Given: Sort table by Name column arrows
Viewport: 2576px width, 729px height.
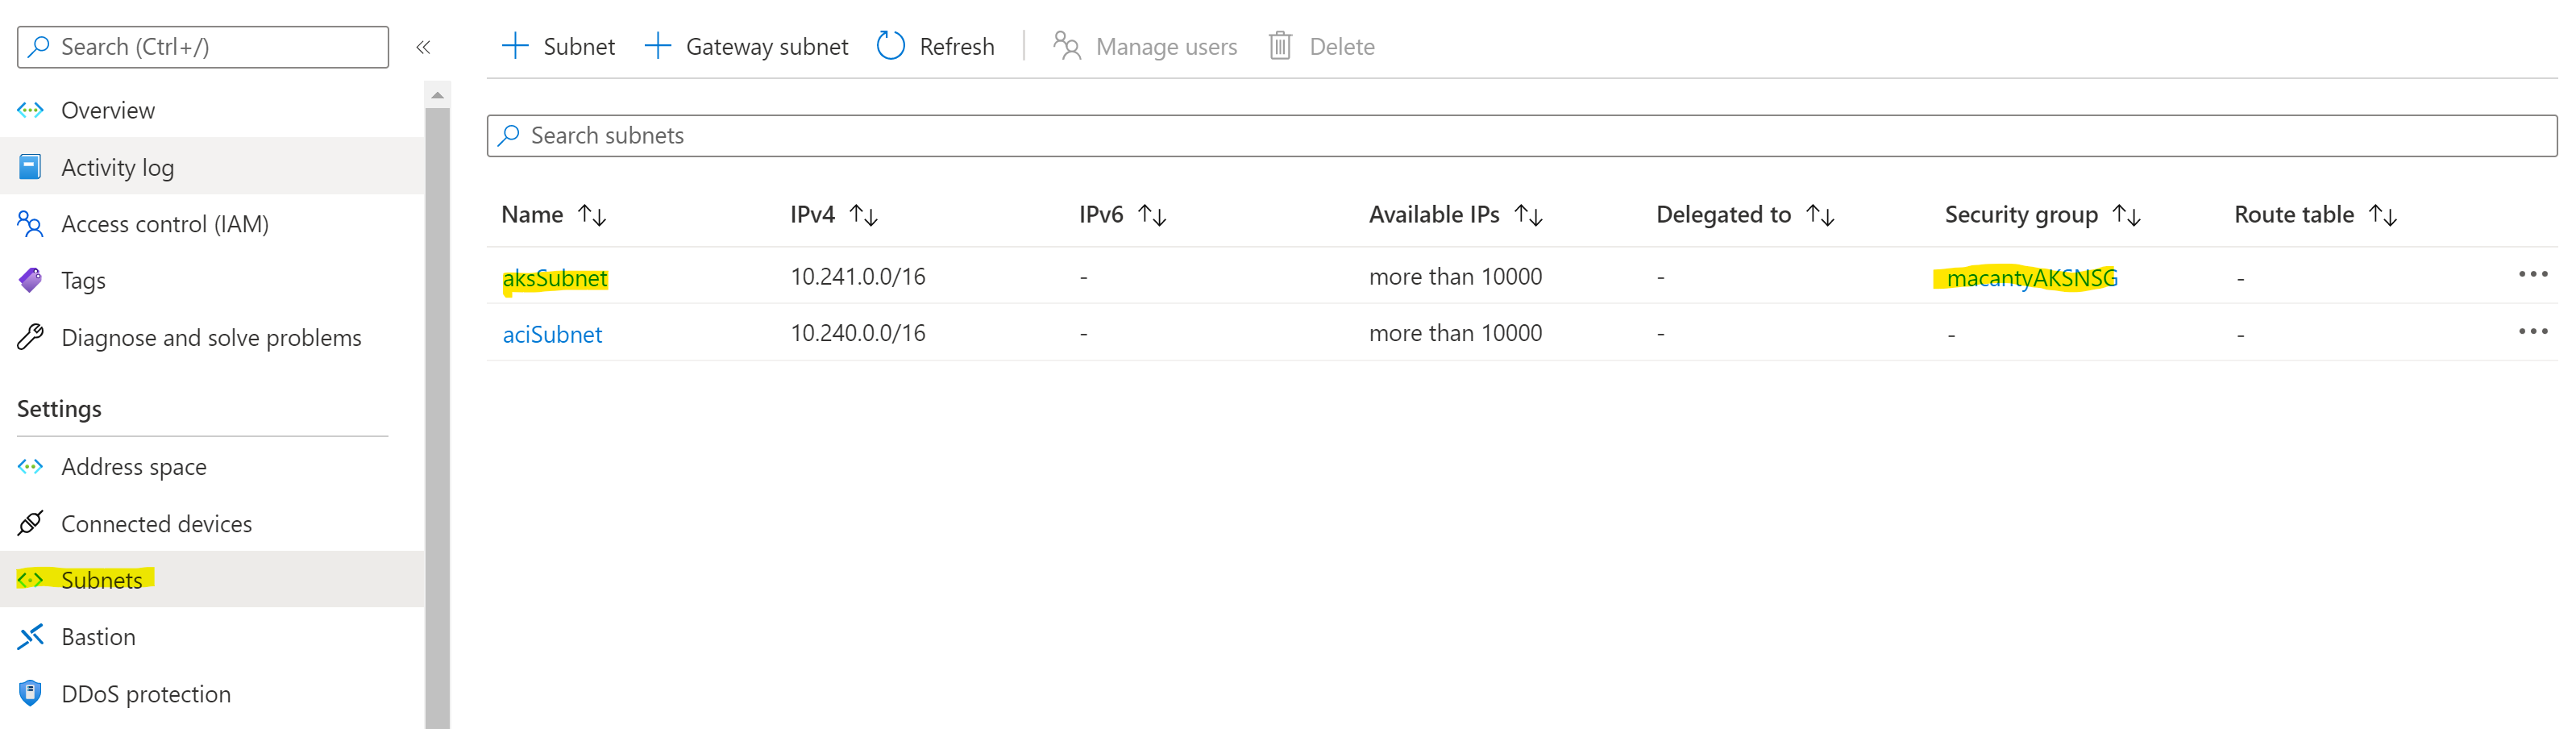Looking at the screenshot, I should pyautogui.click(x=592, y=215).
